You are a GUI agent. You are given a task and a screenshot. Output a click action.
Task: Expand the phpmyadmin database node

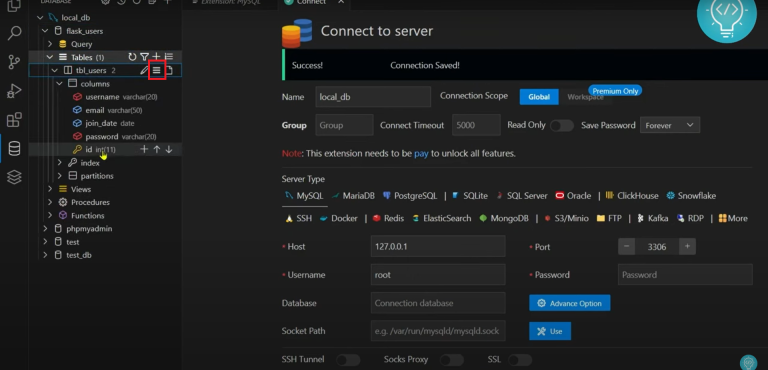[45, 229]
